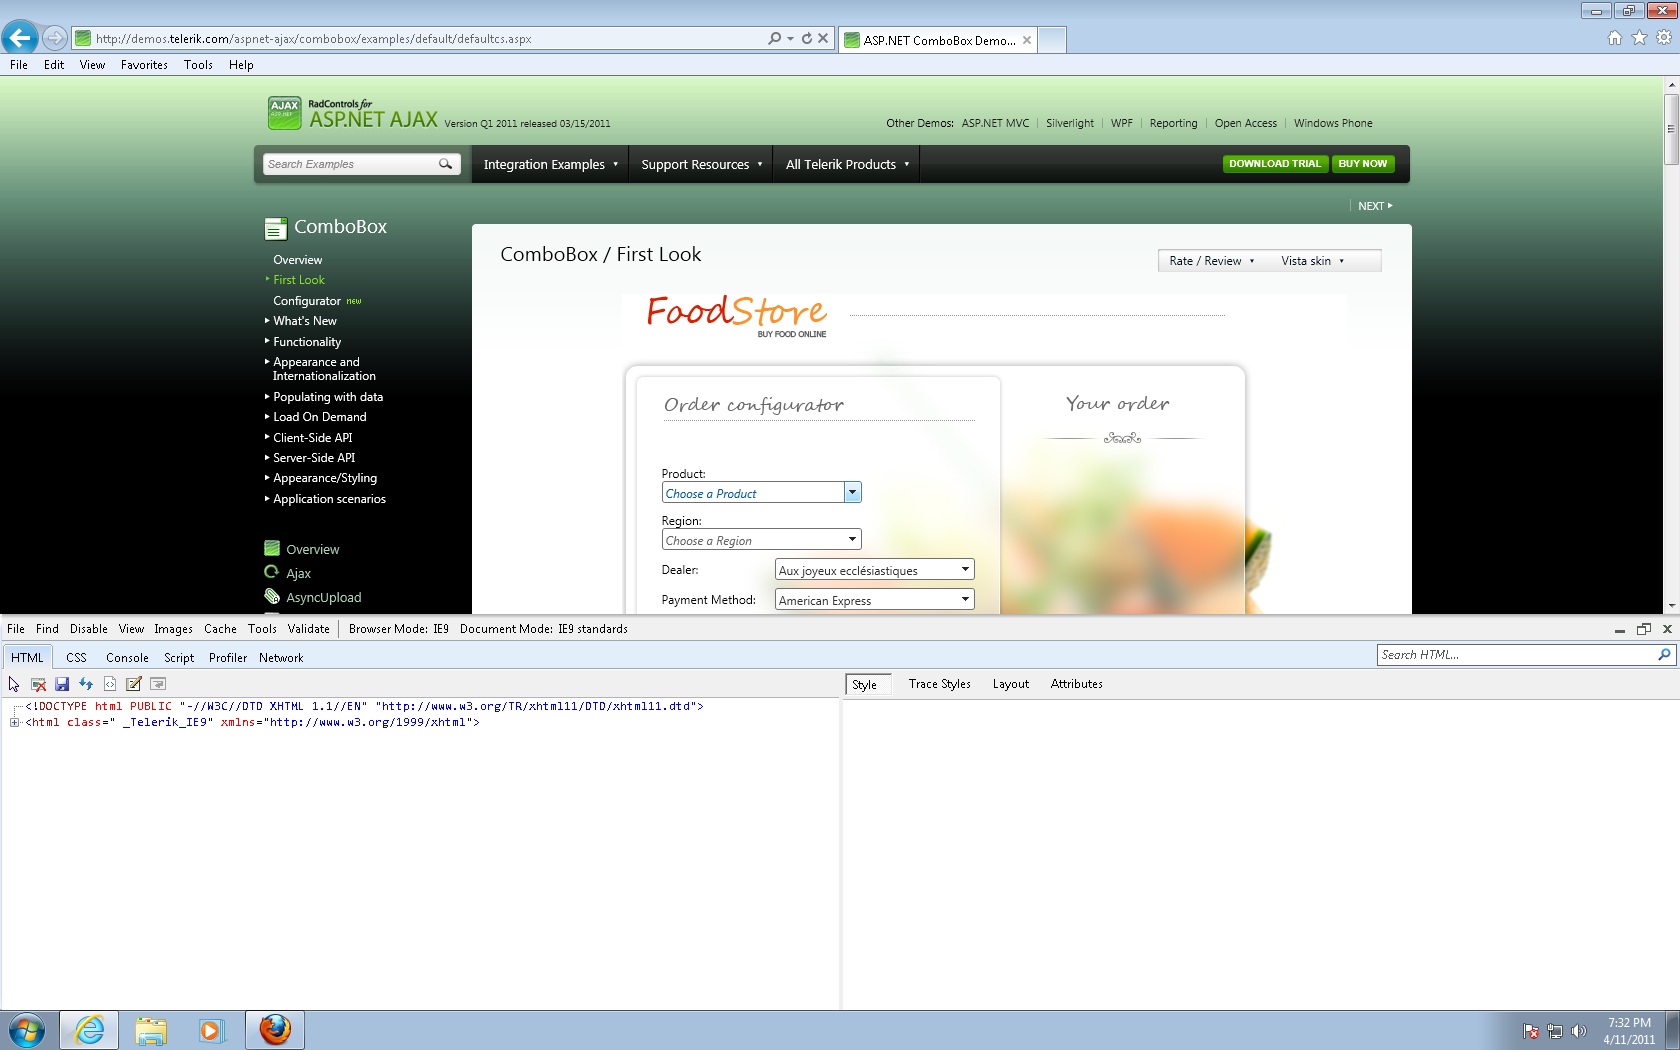The width and height of the screenshot is (1680, 1050).
Task: Open the dev tools Disable menu
Action: 89,629
